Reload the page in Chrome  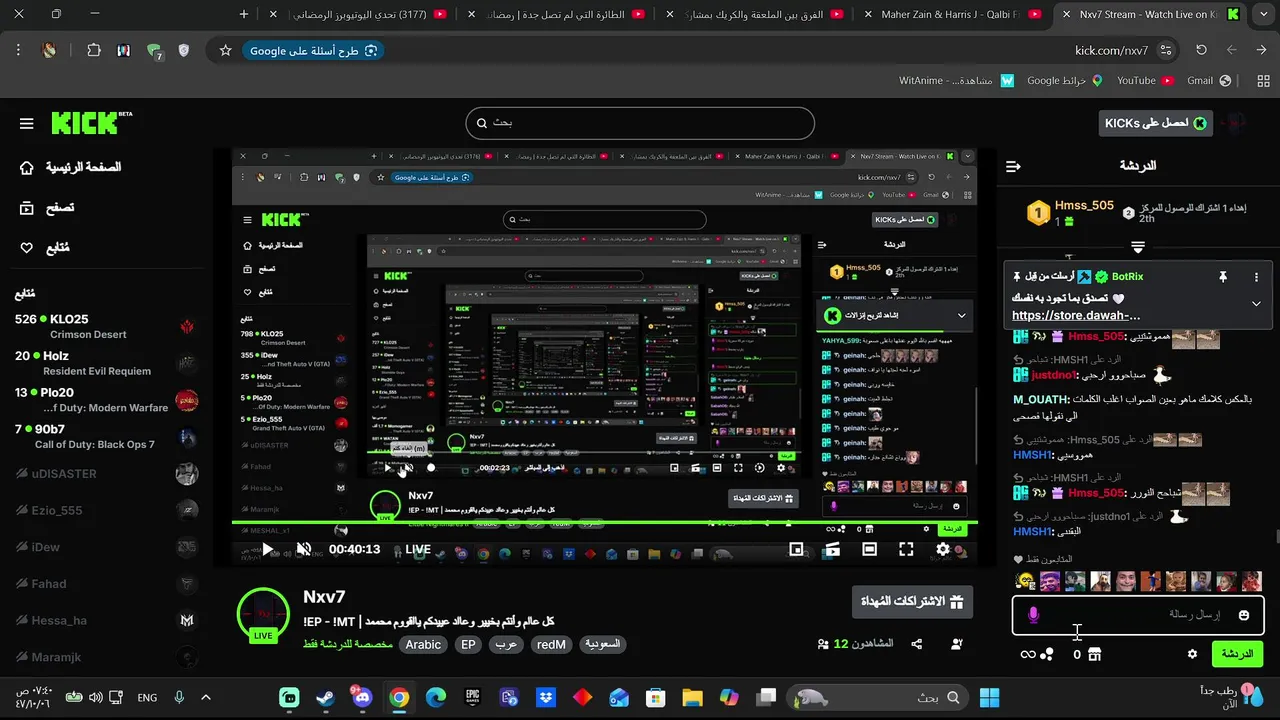(1201, 50)
